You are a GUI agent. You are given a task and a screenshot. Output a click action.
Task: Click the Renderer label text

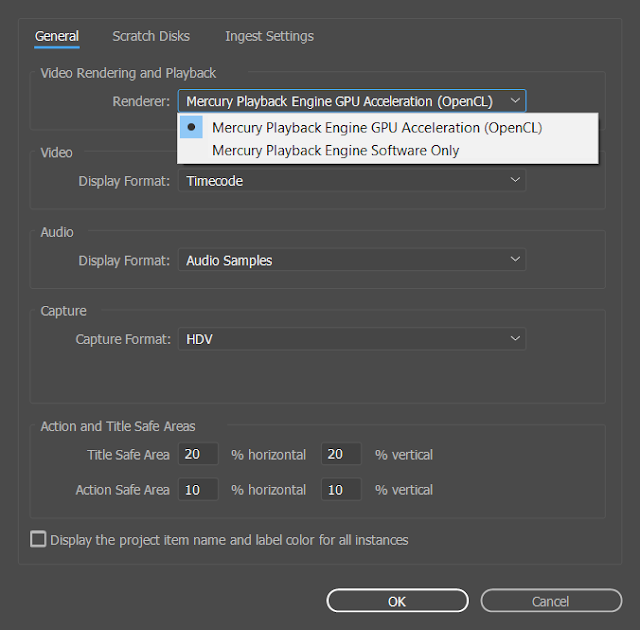141,101
